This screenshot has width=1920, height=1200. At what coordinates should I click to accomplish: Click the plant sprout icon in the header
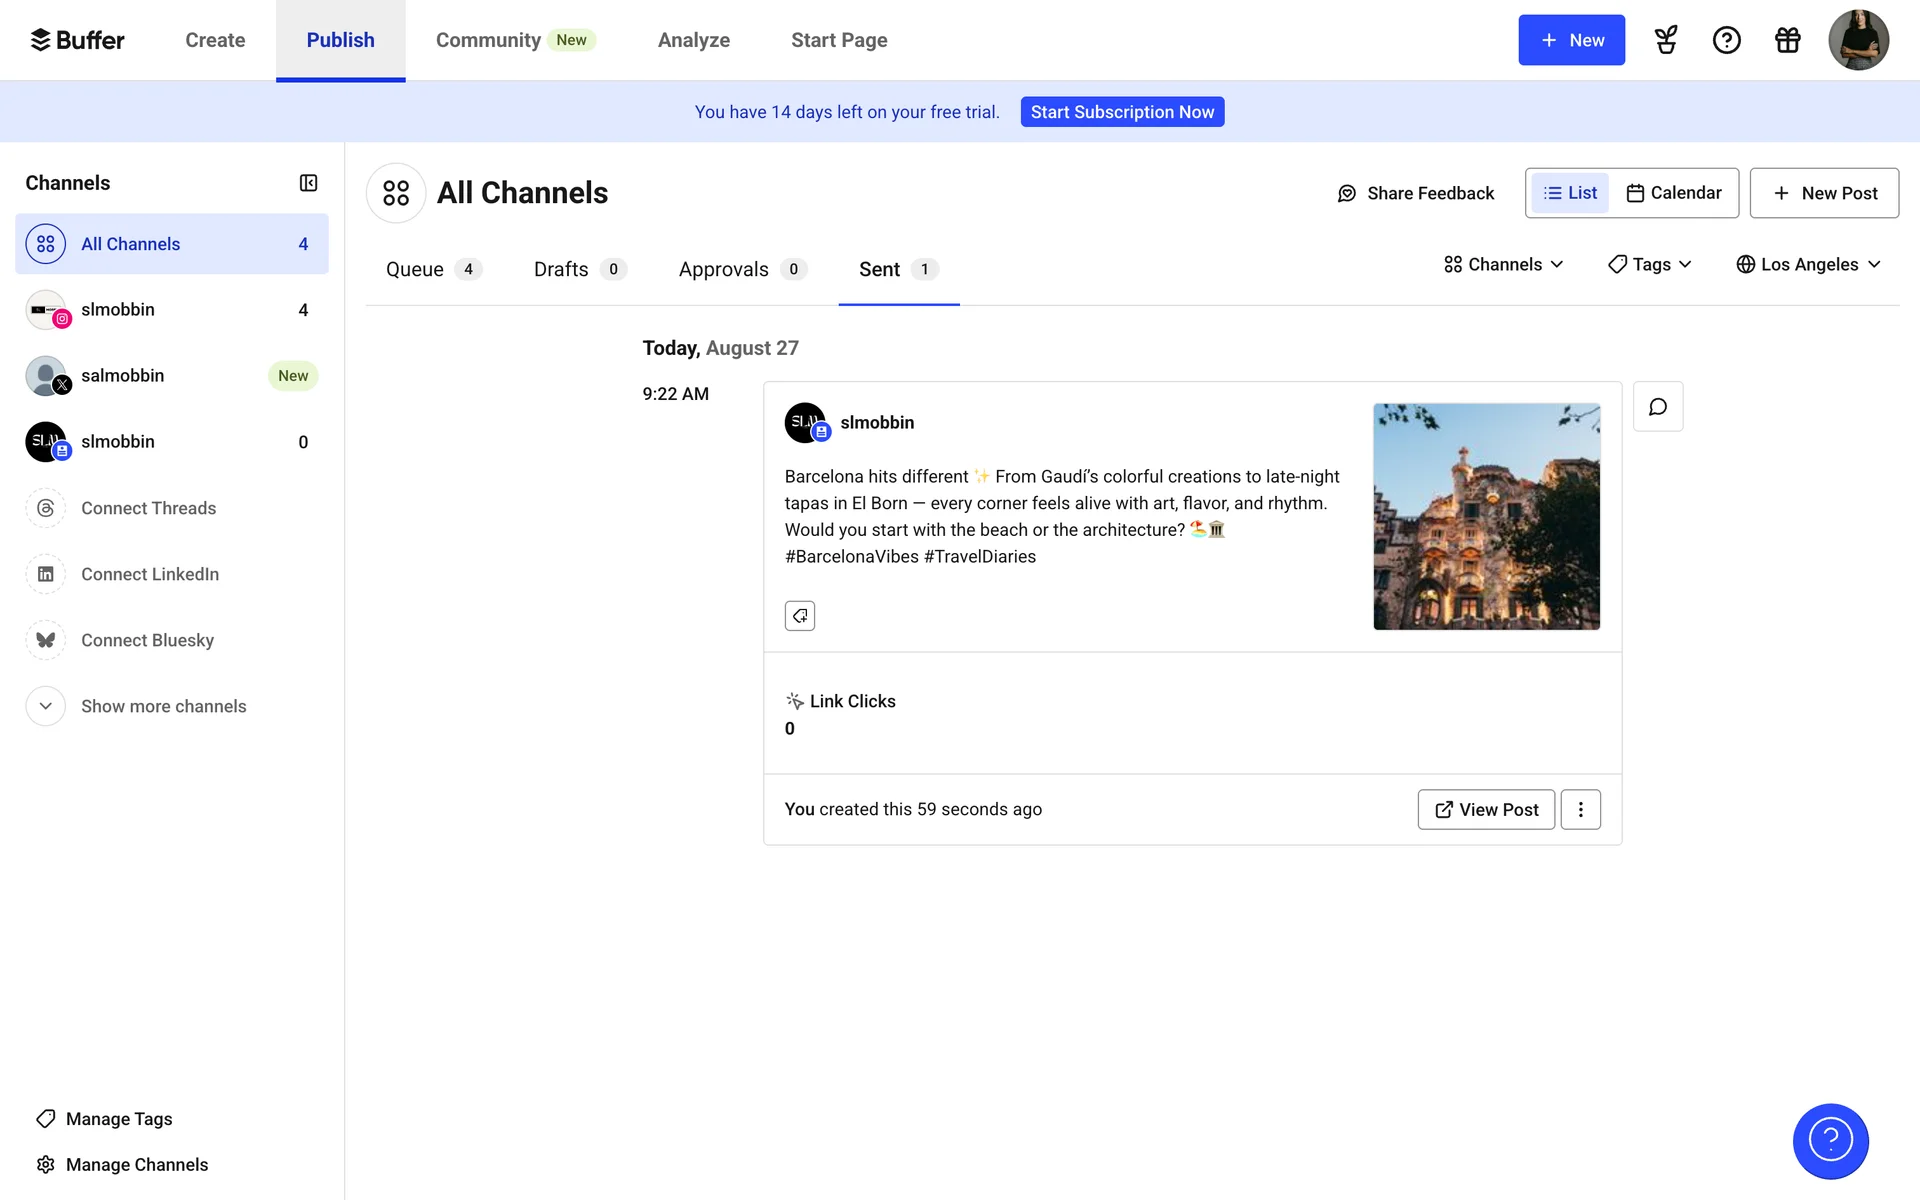click(x=1665, y=40)
